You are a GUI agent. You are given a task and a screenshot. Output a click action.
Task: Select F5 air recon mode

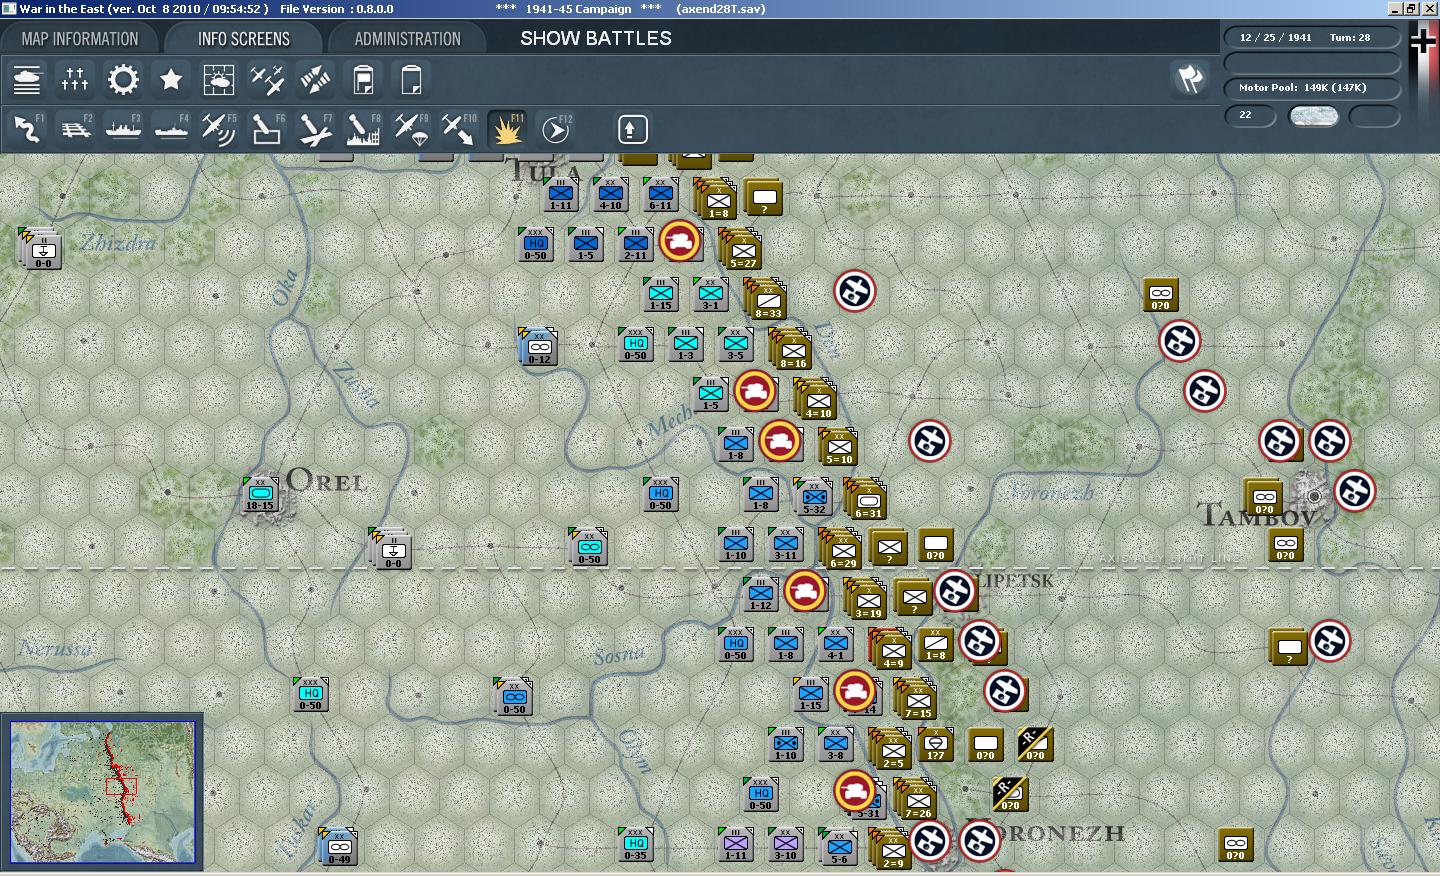tap(219, 129)
